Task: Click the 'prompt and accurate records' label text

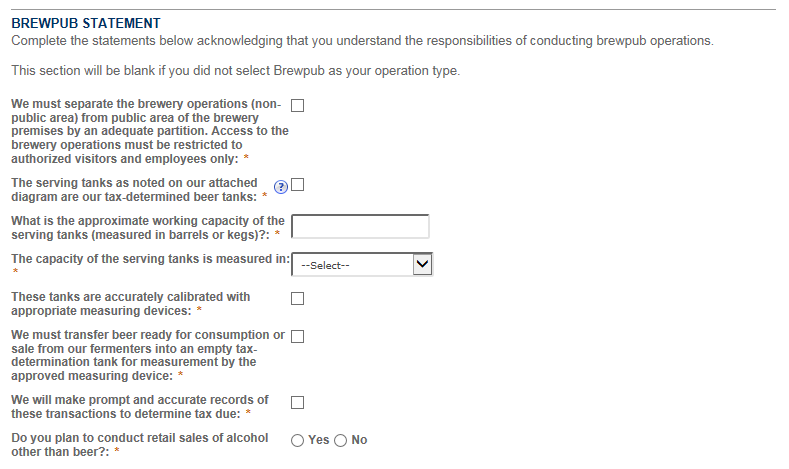Action: (x=139, y=406)
